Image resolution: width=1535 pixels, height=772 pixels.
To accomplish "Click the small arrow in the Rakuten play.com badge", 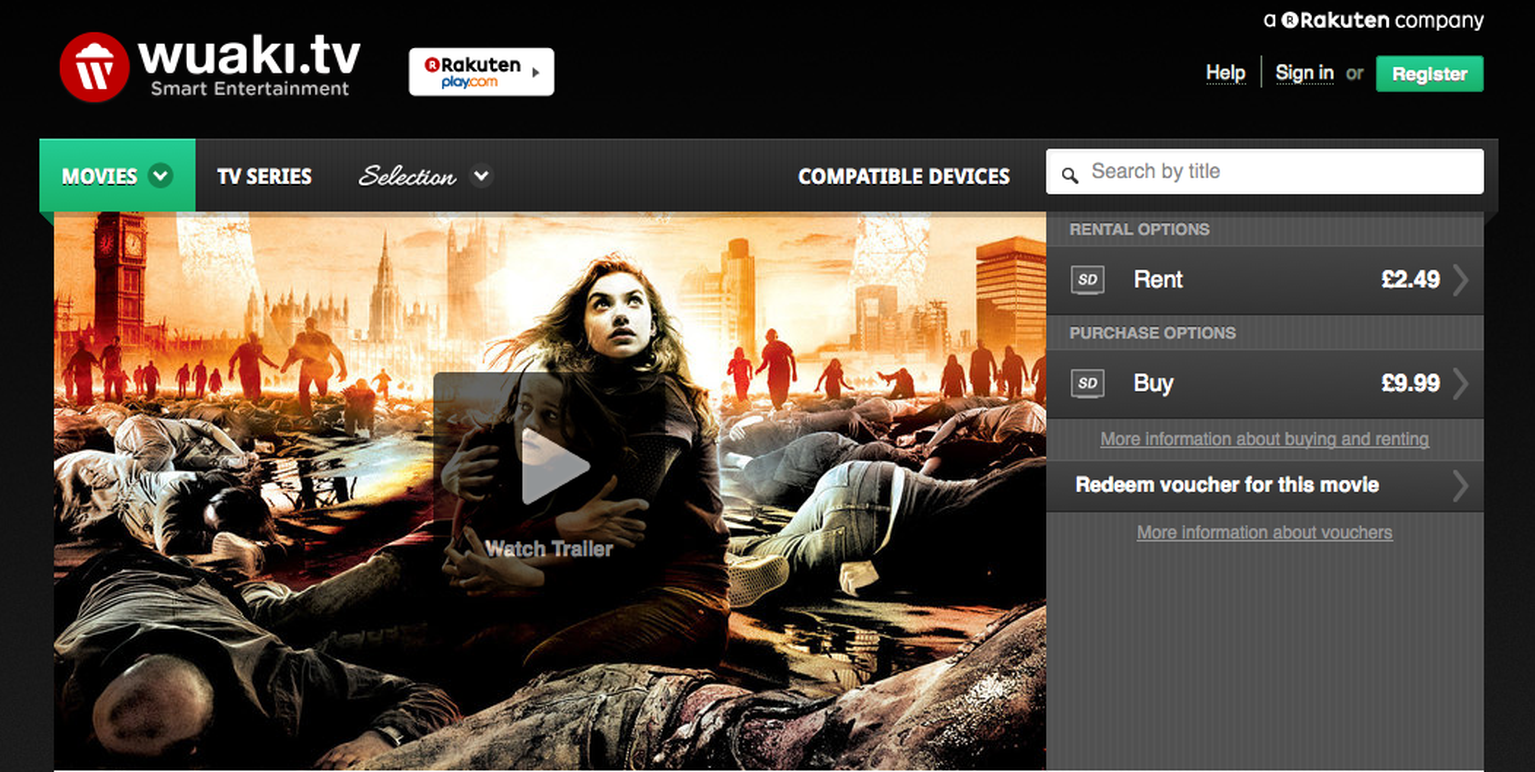I will point(535,72).
